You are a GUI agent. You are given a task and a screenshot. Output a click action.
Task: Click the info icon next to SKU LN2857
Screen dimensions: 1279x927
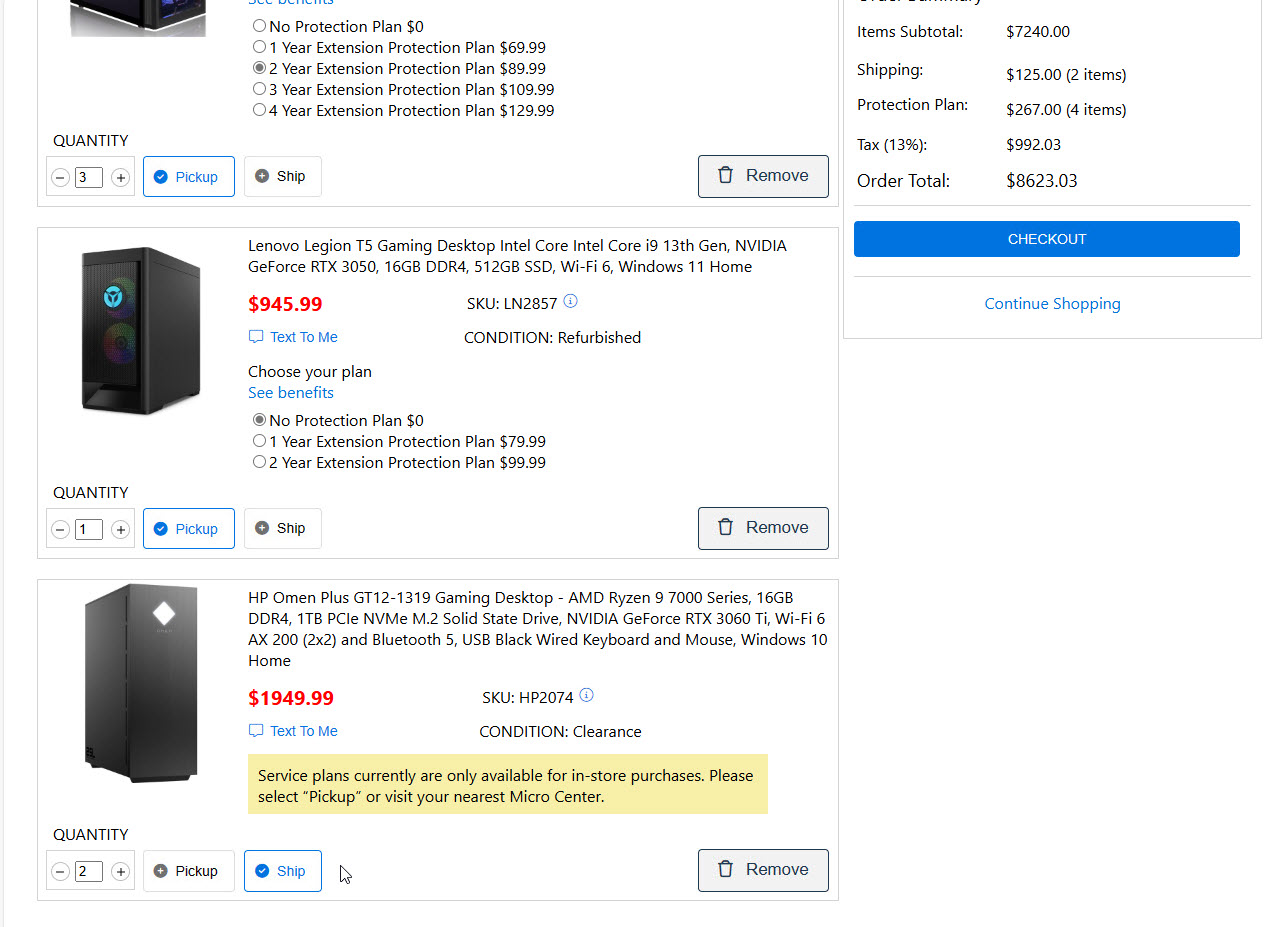pyautogui.click(x=571, y=302)
